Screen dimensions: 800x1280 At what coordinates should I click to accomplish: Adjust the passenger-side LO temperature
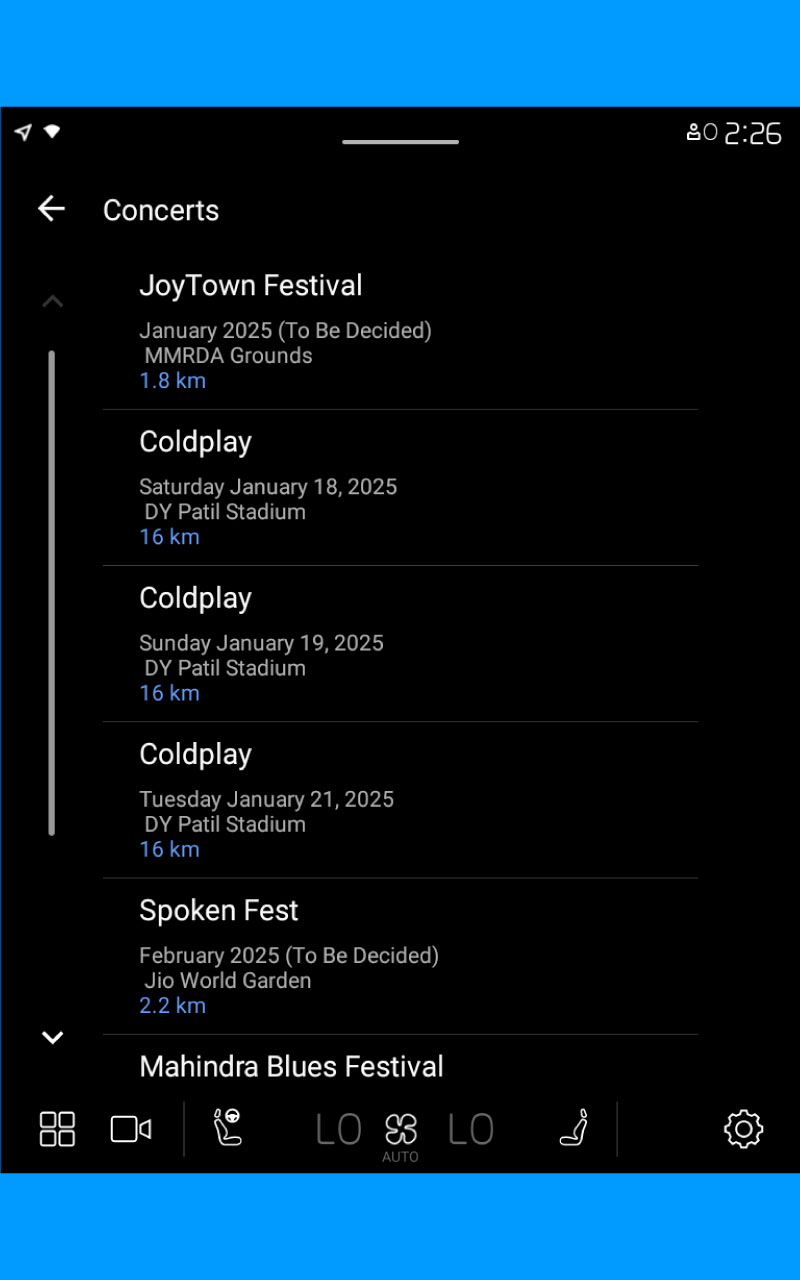pos(470,1130)
